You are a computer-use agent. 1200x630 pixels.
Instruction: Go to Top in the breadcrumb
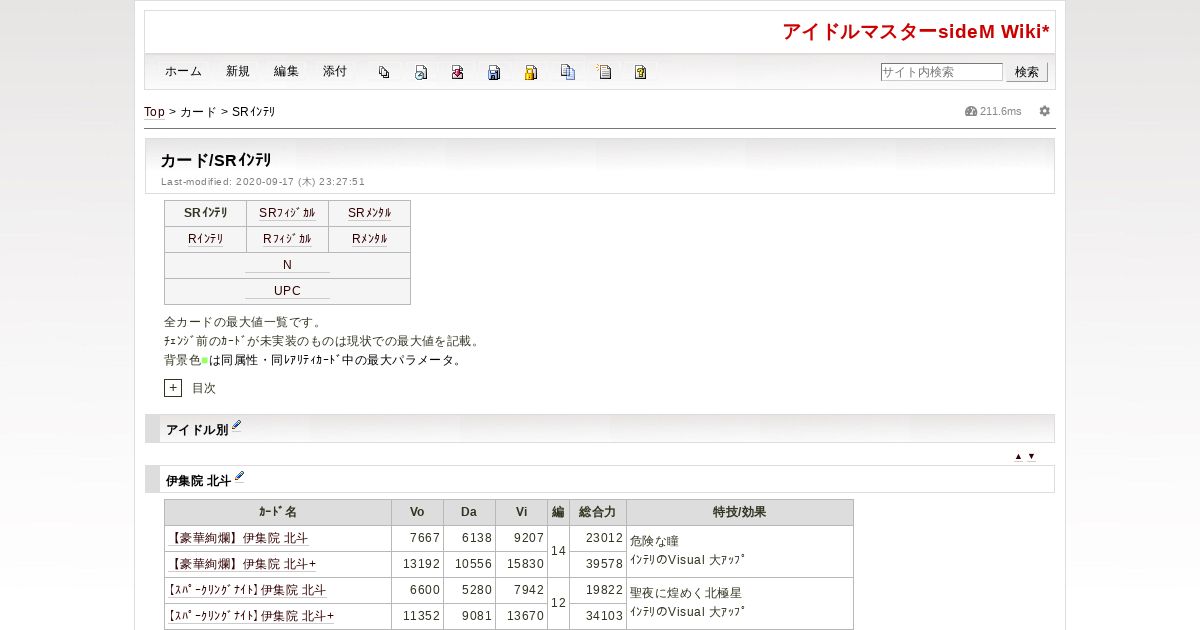[154, 112]
